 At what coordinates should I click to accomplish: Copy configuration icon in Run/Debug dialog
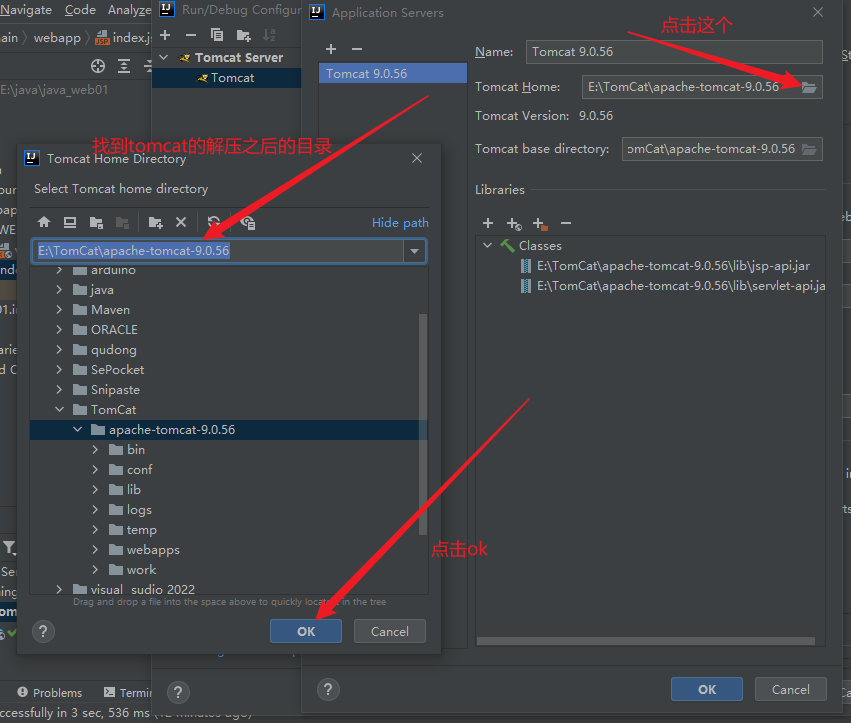[x=217, y=35]
